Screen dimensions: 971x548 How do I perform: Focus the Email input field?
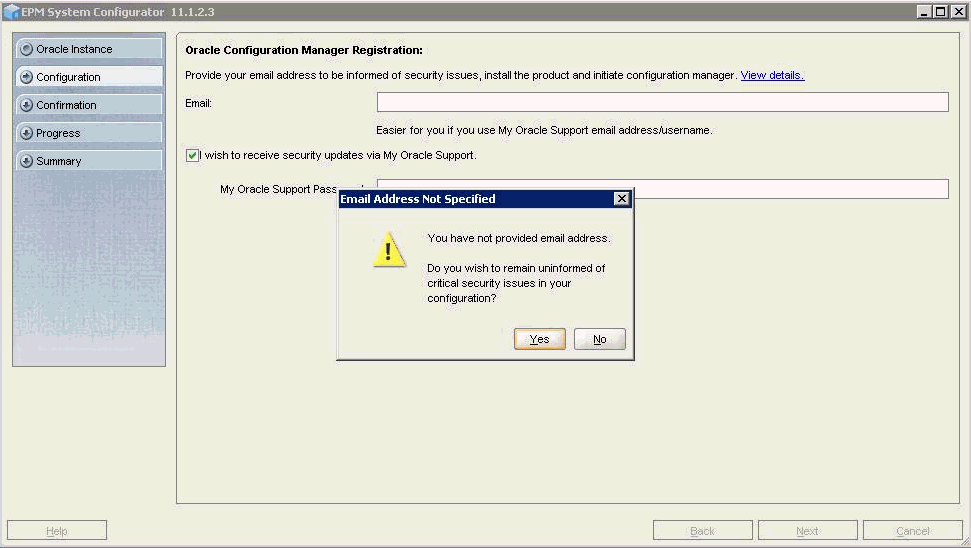tap(662, 102)
